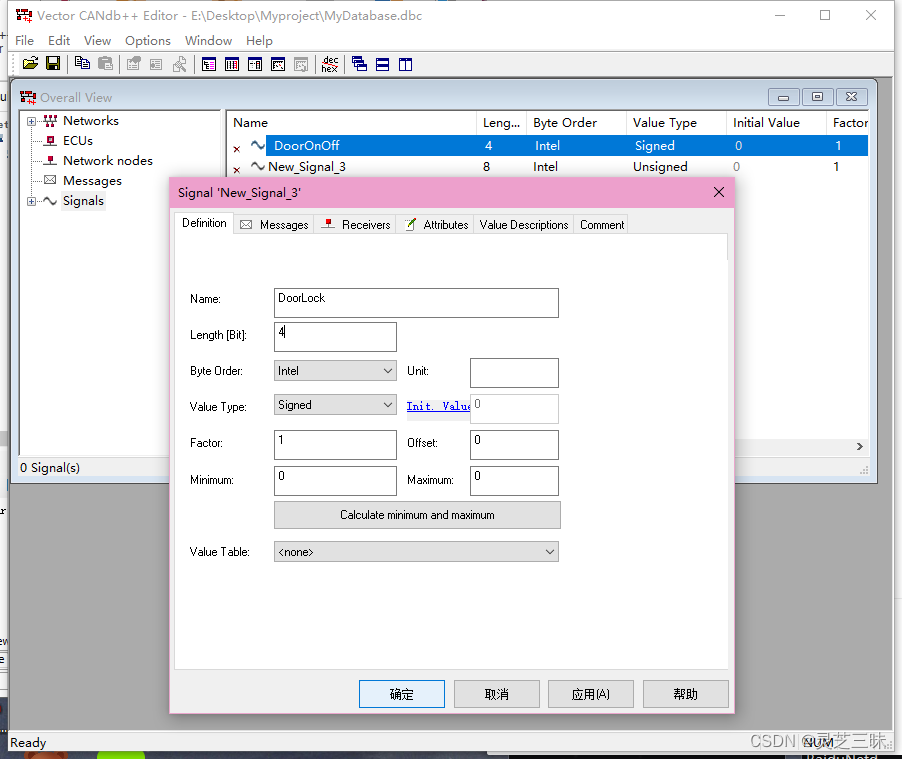This screenshot has width=902, height=759.
Task: Click the Maximum input field
Action: [514, 481]
